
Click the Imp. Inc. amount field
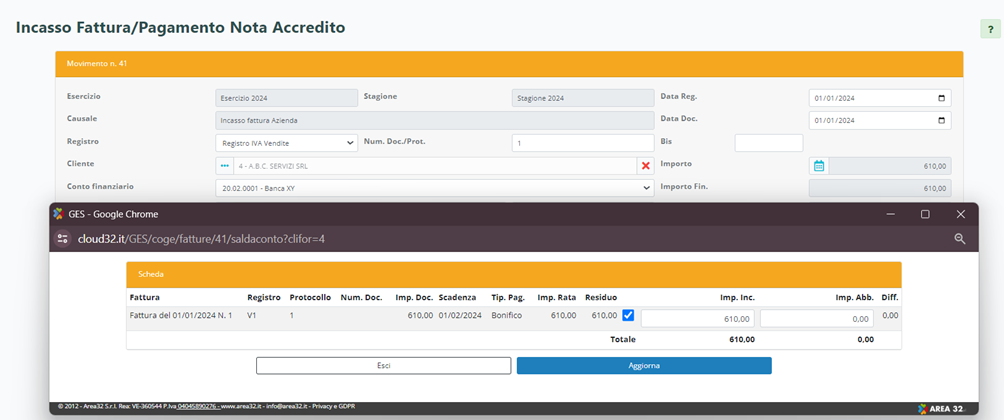(x=697, y=318)
